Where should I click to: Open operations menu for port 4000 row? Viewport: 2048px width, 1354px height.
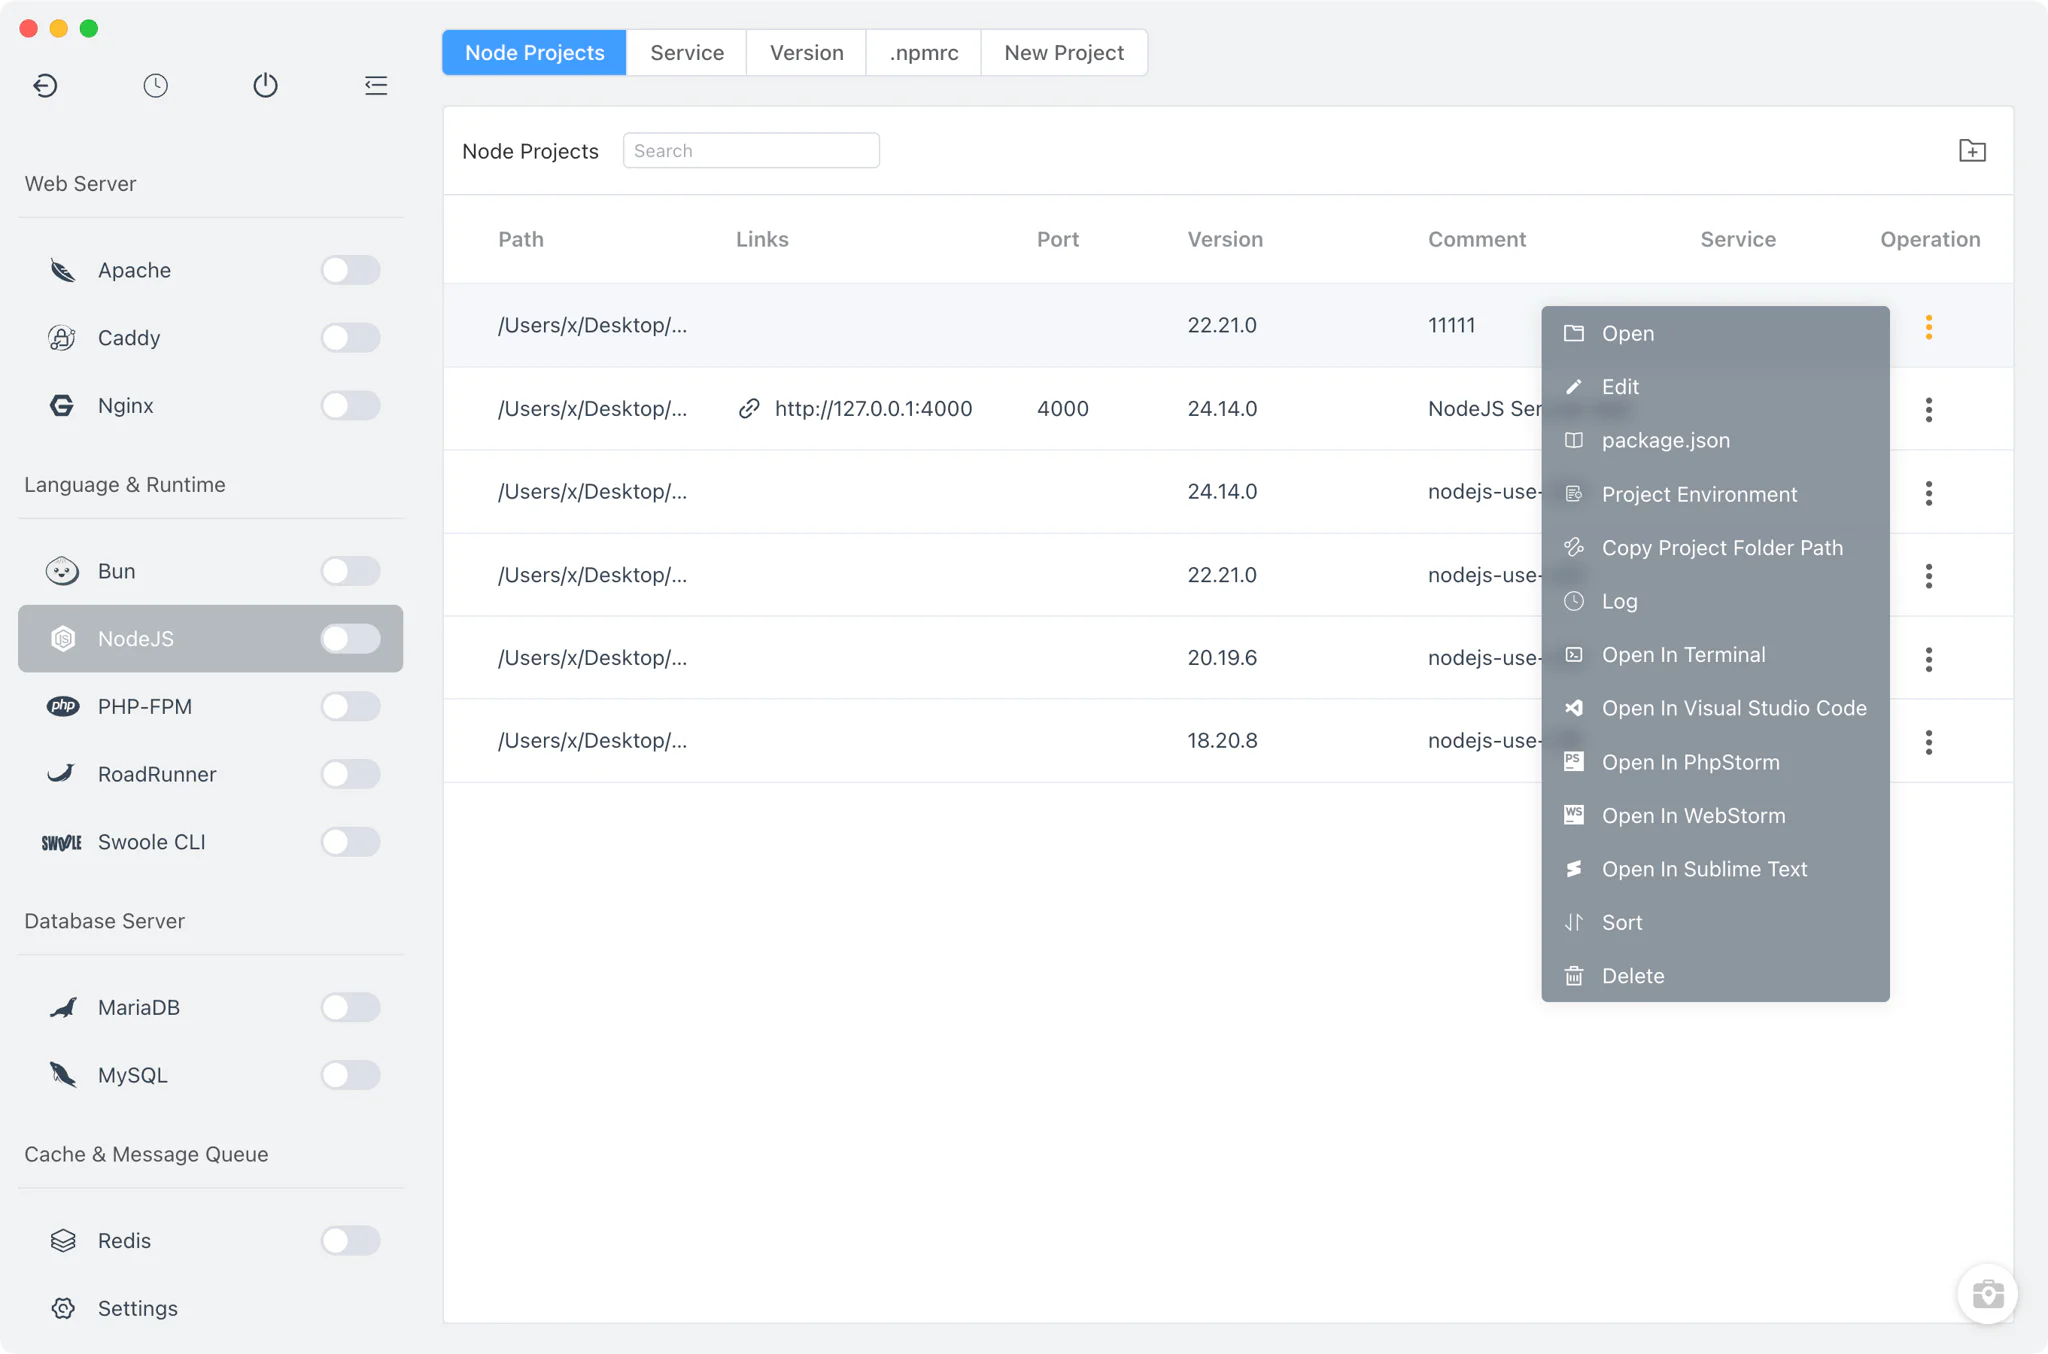click(x=1929, y=409)
